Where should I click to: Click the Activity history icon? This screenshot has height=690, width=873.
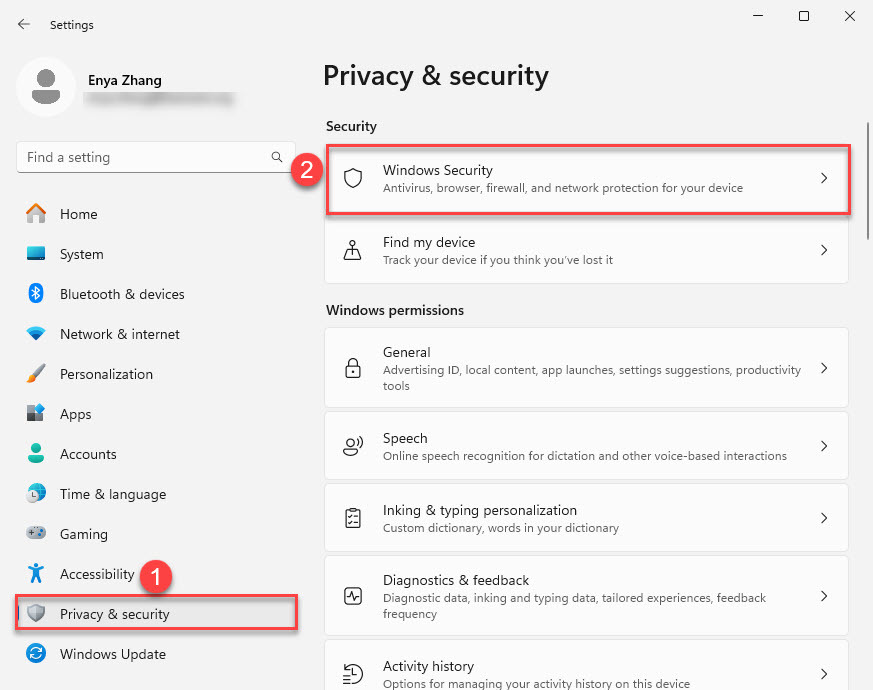(352, 673)
